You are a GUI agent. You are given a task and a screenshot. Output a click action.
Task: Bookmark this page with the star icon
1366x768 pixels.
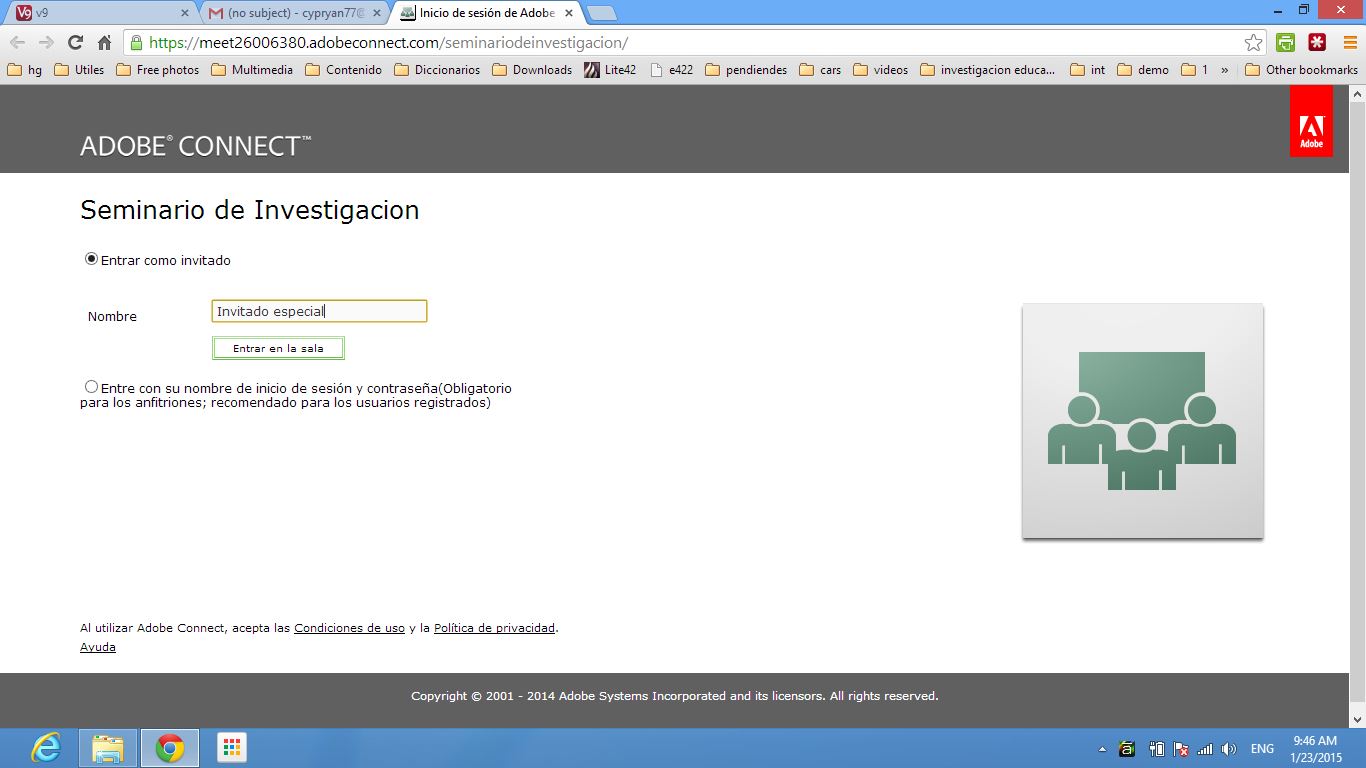click(x=1253, y=42)
